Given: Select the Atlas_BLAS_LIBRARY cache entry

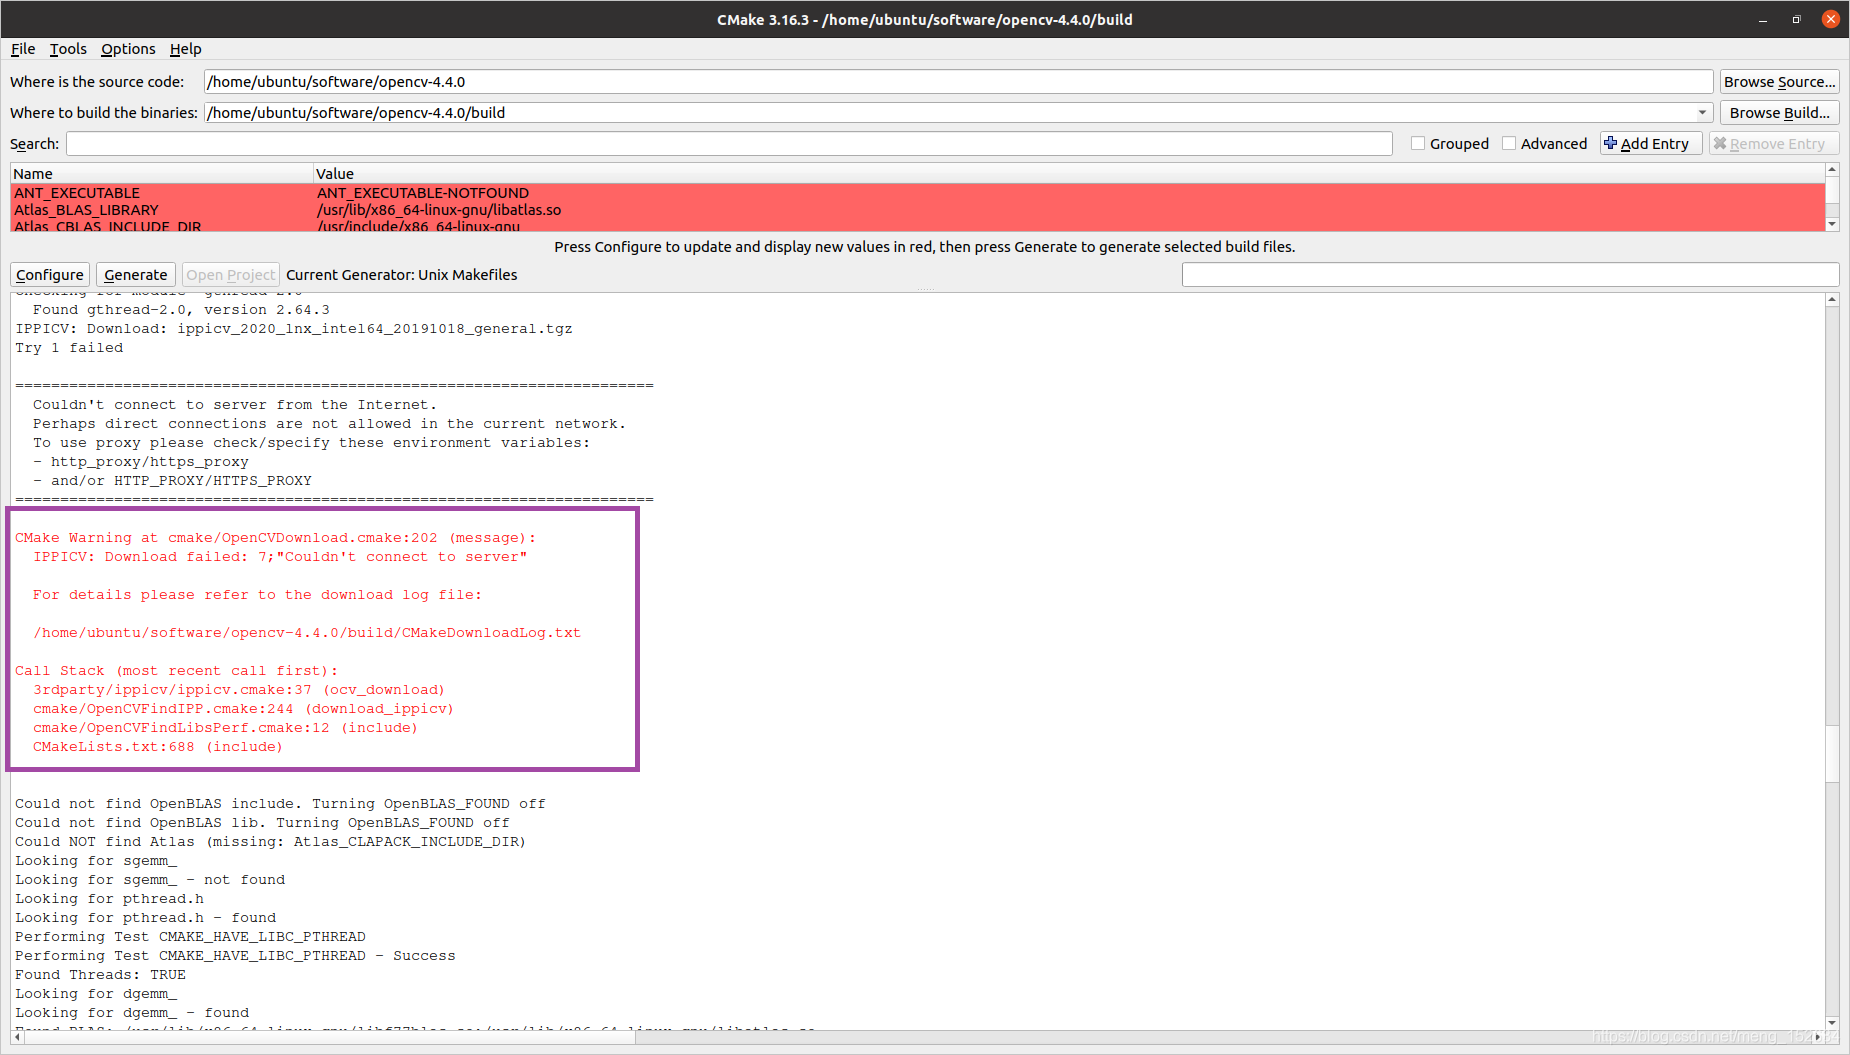Looking at the screenshot, I should point(86,210).
